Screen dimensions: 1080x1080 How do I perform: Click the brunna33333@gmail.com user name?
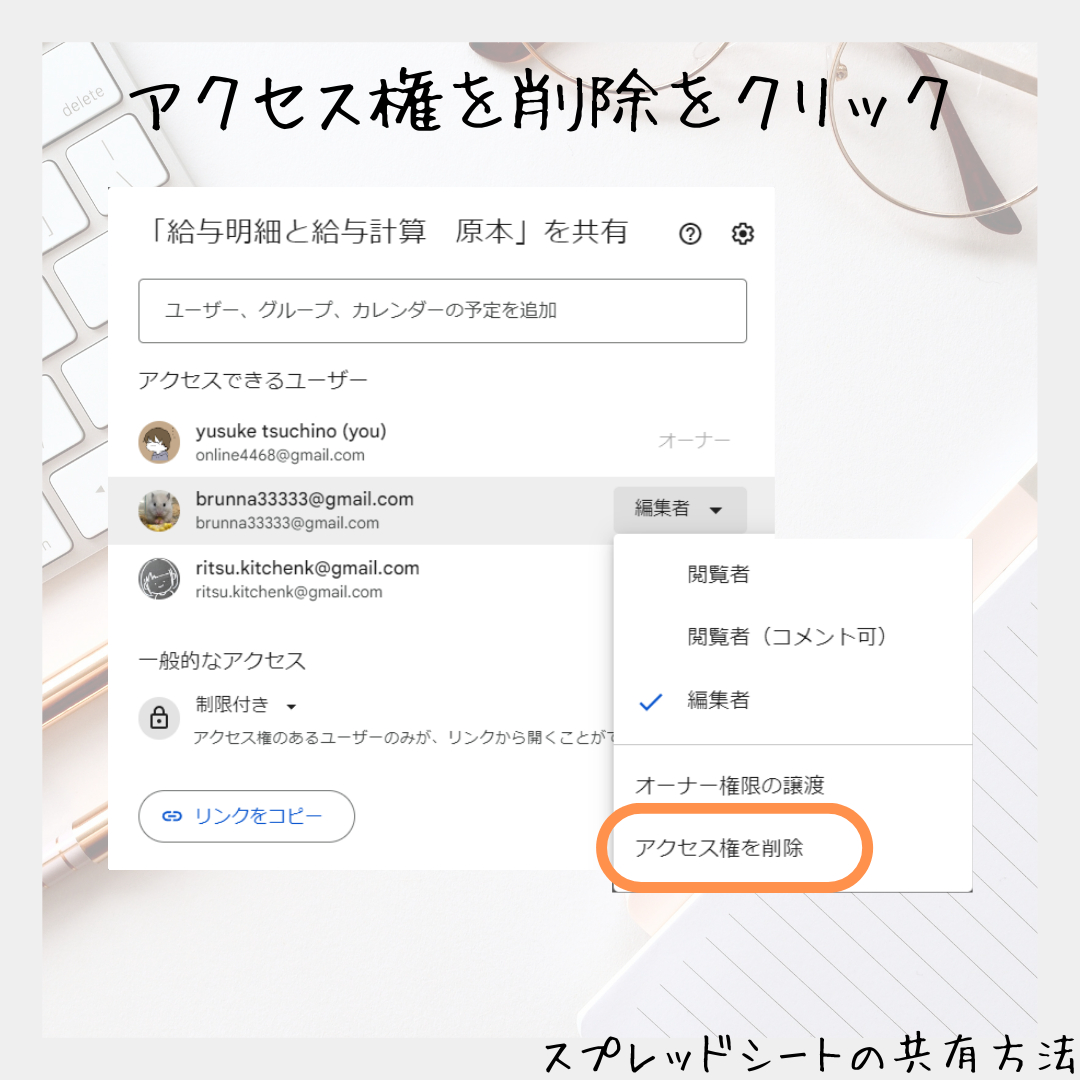pyautogui.click(x=304, y=499)
